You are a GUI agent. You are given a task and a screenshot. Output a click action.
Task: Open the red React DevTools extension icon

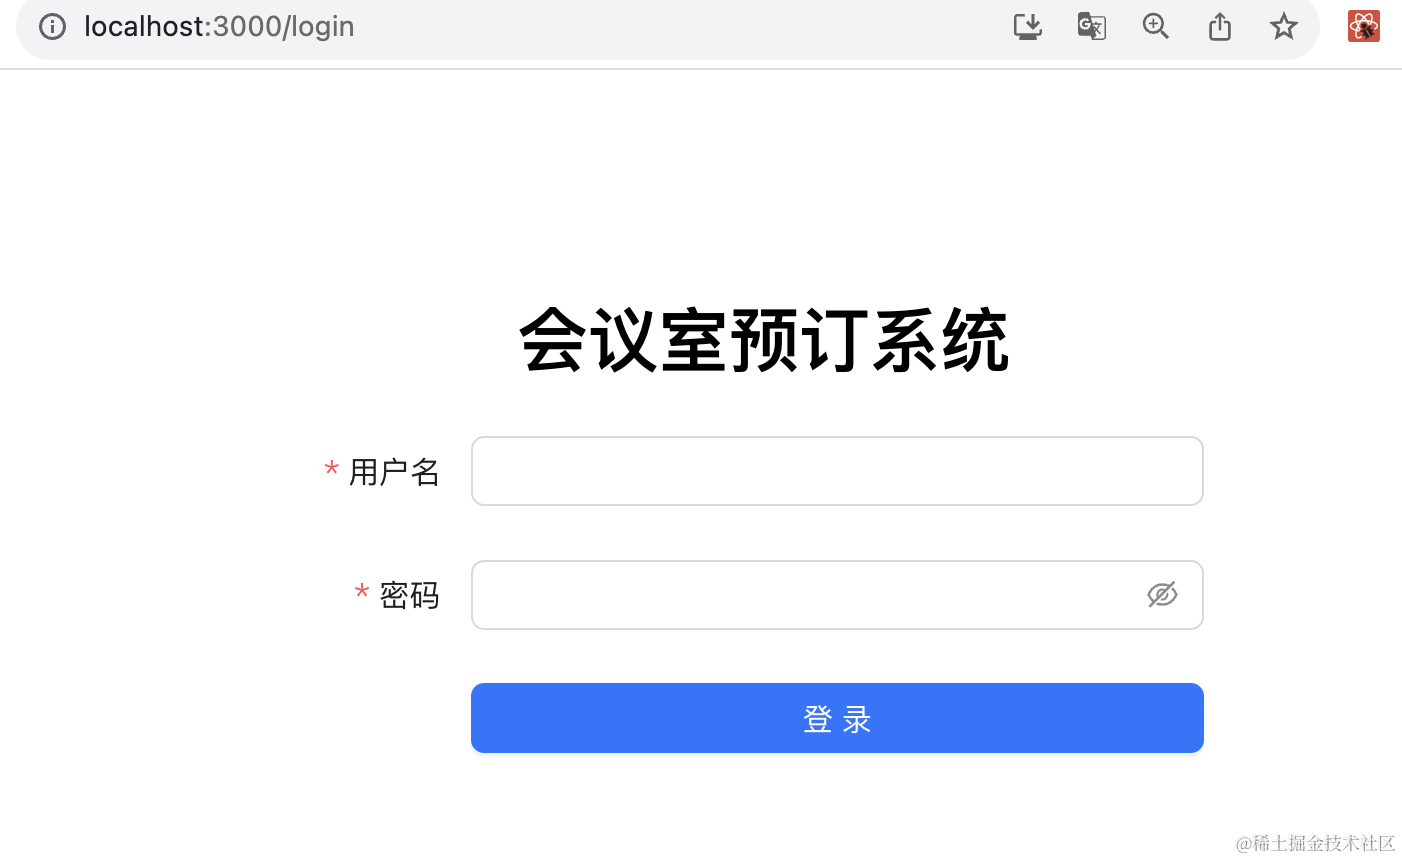point(1363,26)
